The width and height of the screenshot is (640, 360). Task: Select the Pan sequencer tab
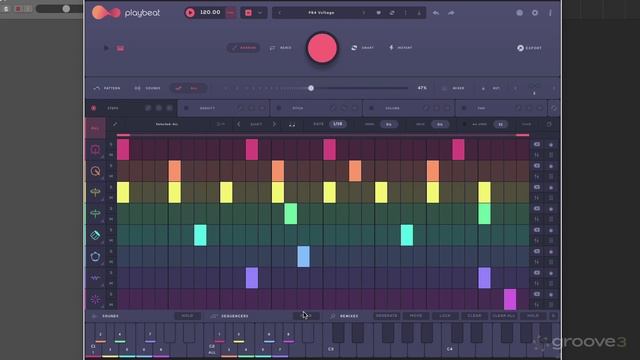(x=501, y=108)
